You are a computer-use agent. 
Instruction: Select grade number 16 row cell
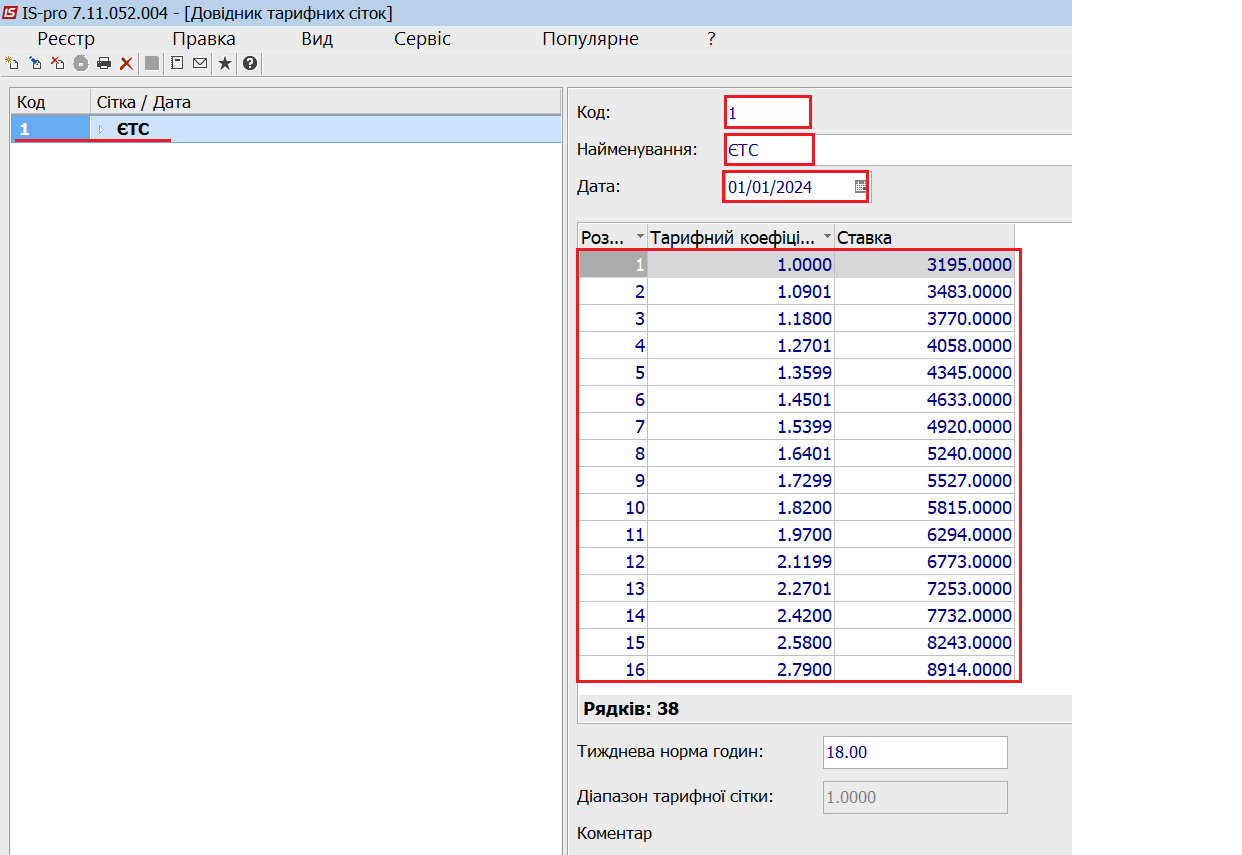613,670
